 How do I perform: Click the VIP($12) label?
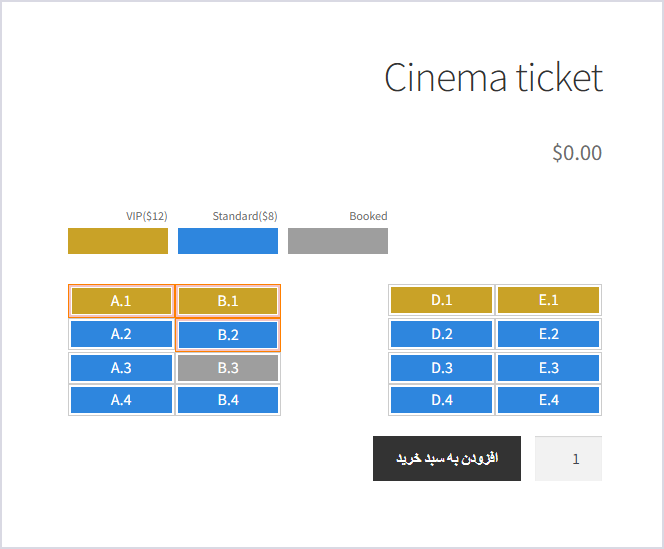coord(147,216)
